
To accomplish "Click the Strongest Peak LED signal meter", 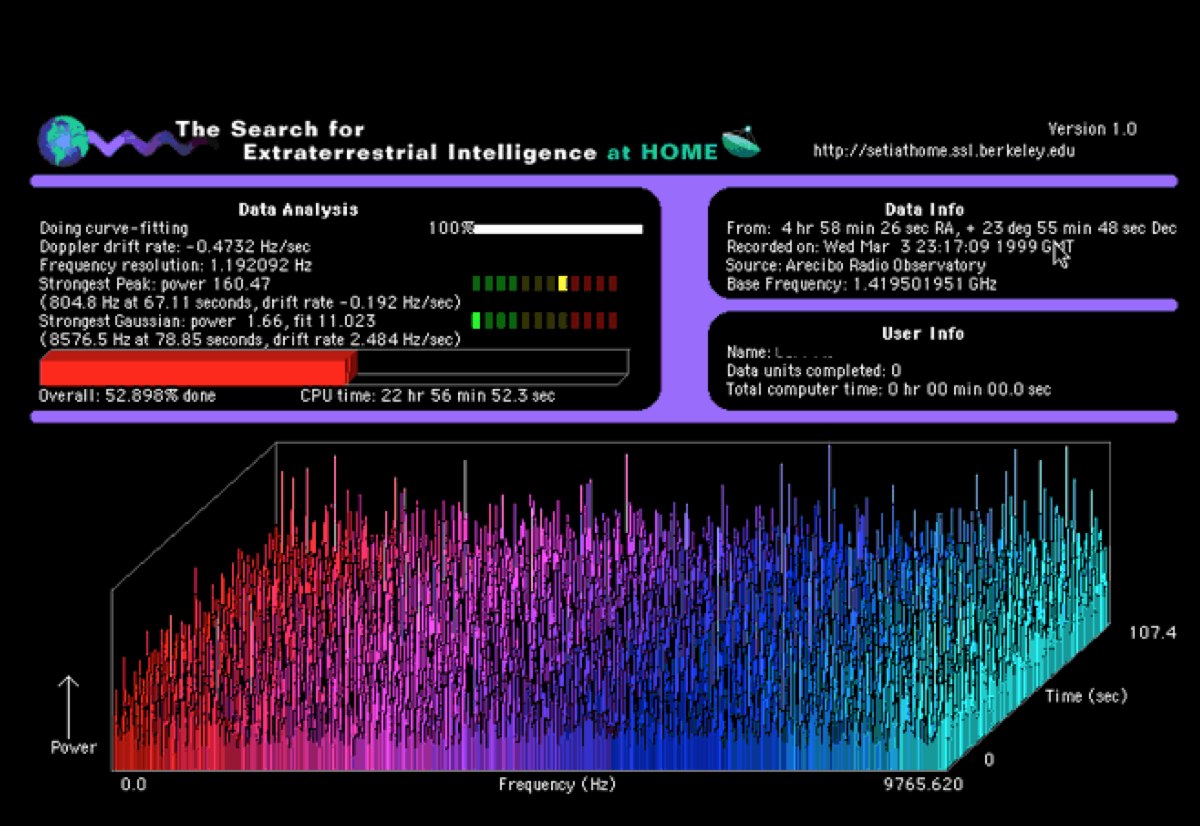I will 545,283.
